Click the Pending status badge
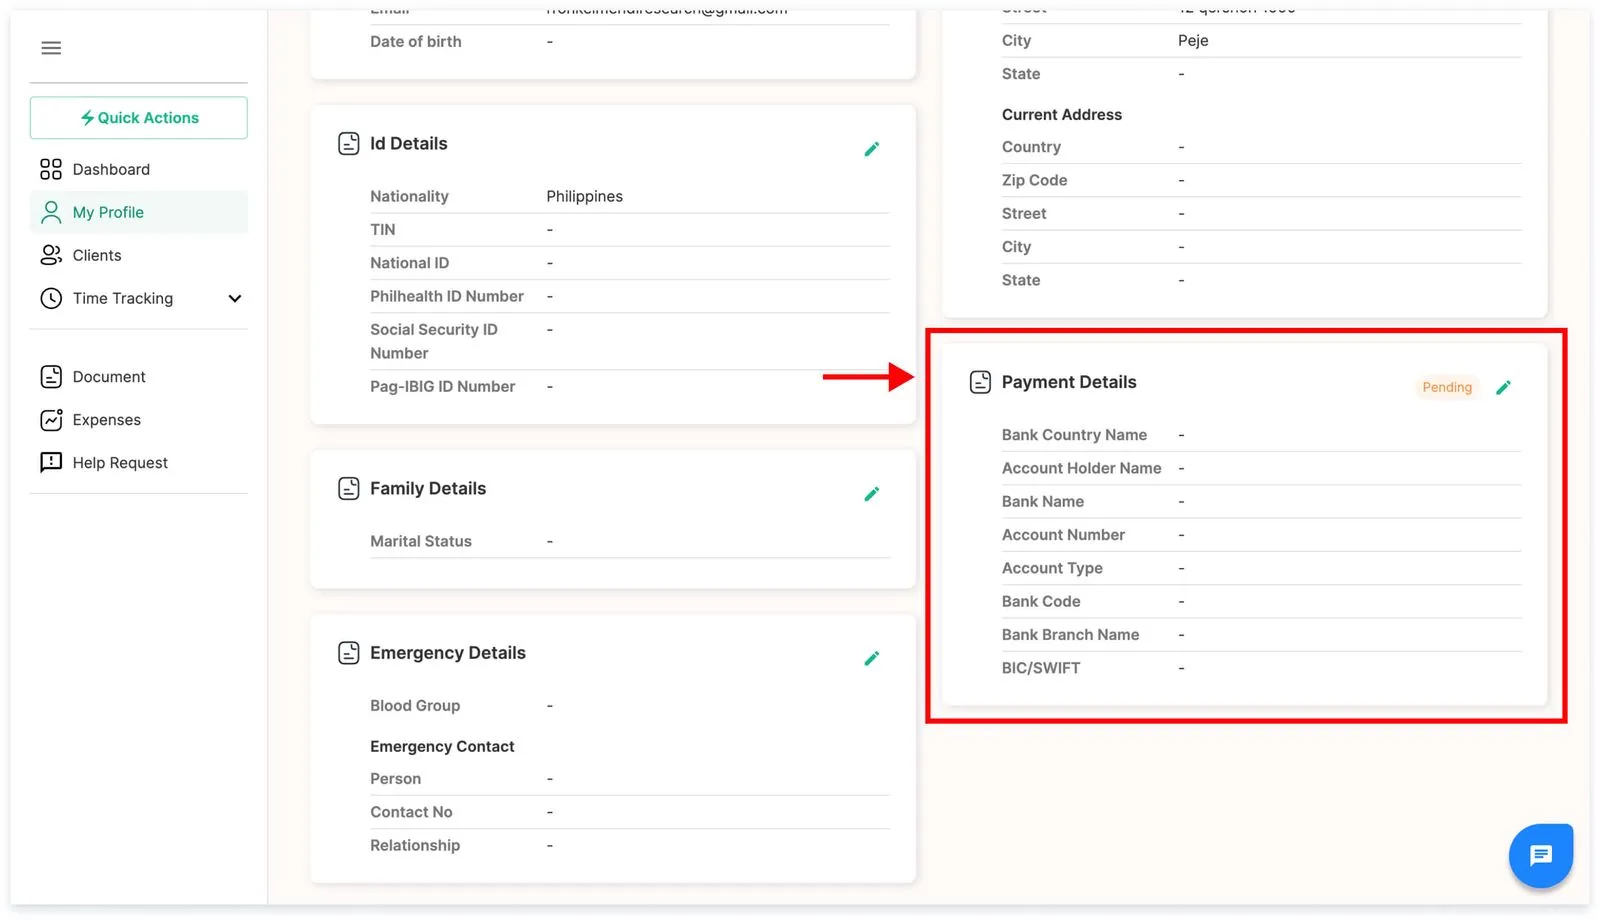Viewport: 1600px width, 921px height. [1447, 387]
